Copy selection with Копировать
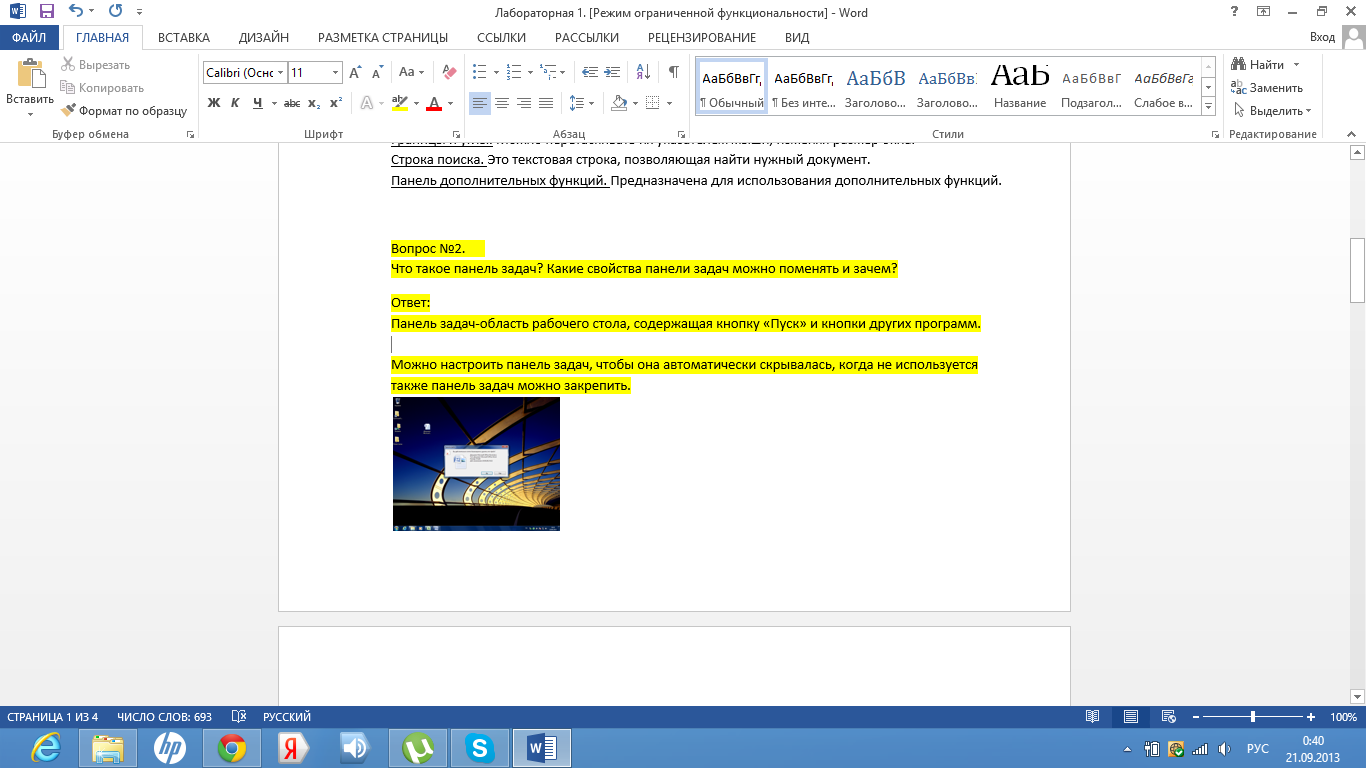 102,88
